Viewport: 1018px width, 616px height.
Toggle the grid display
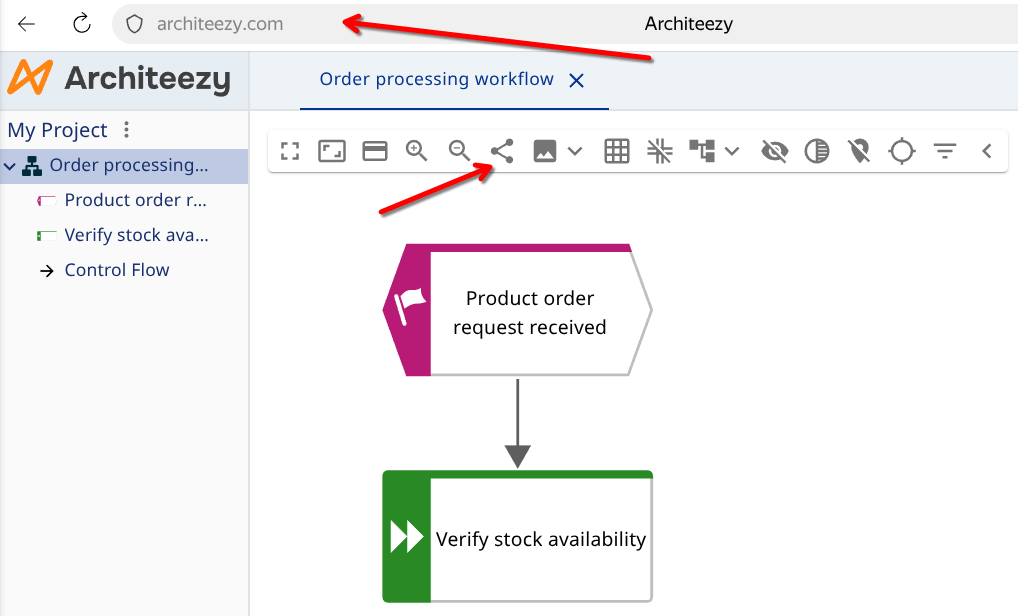point(617,151)
